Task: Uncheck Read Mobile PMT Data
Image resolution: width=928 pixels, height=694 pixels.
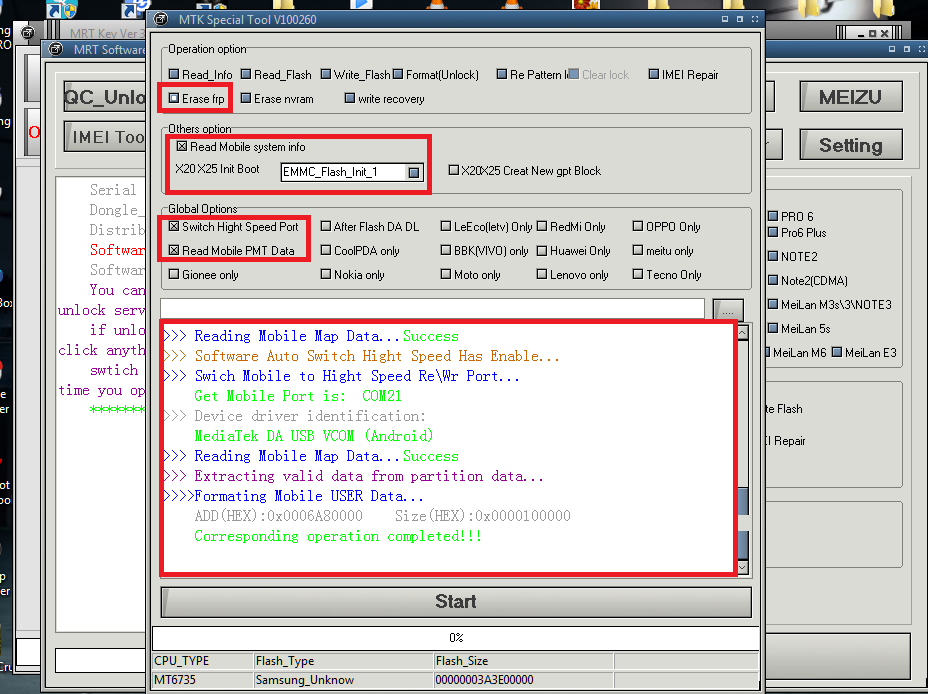Action: click(x=173, y=250)
